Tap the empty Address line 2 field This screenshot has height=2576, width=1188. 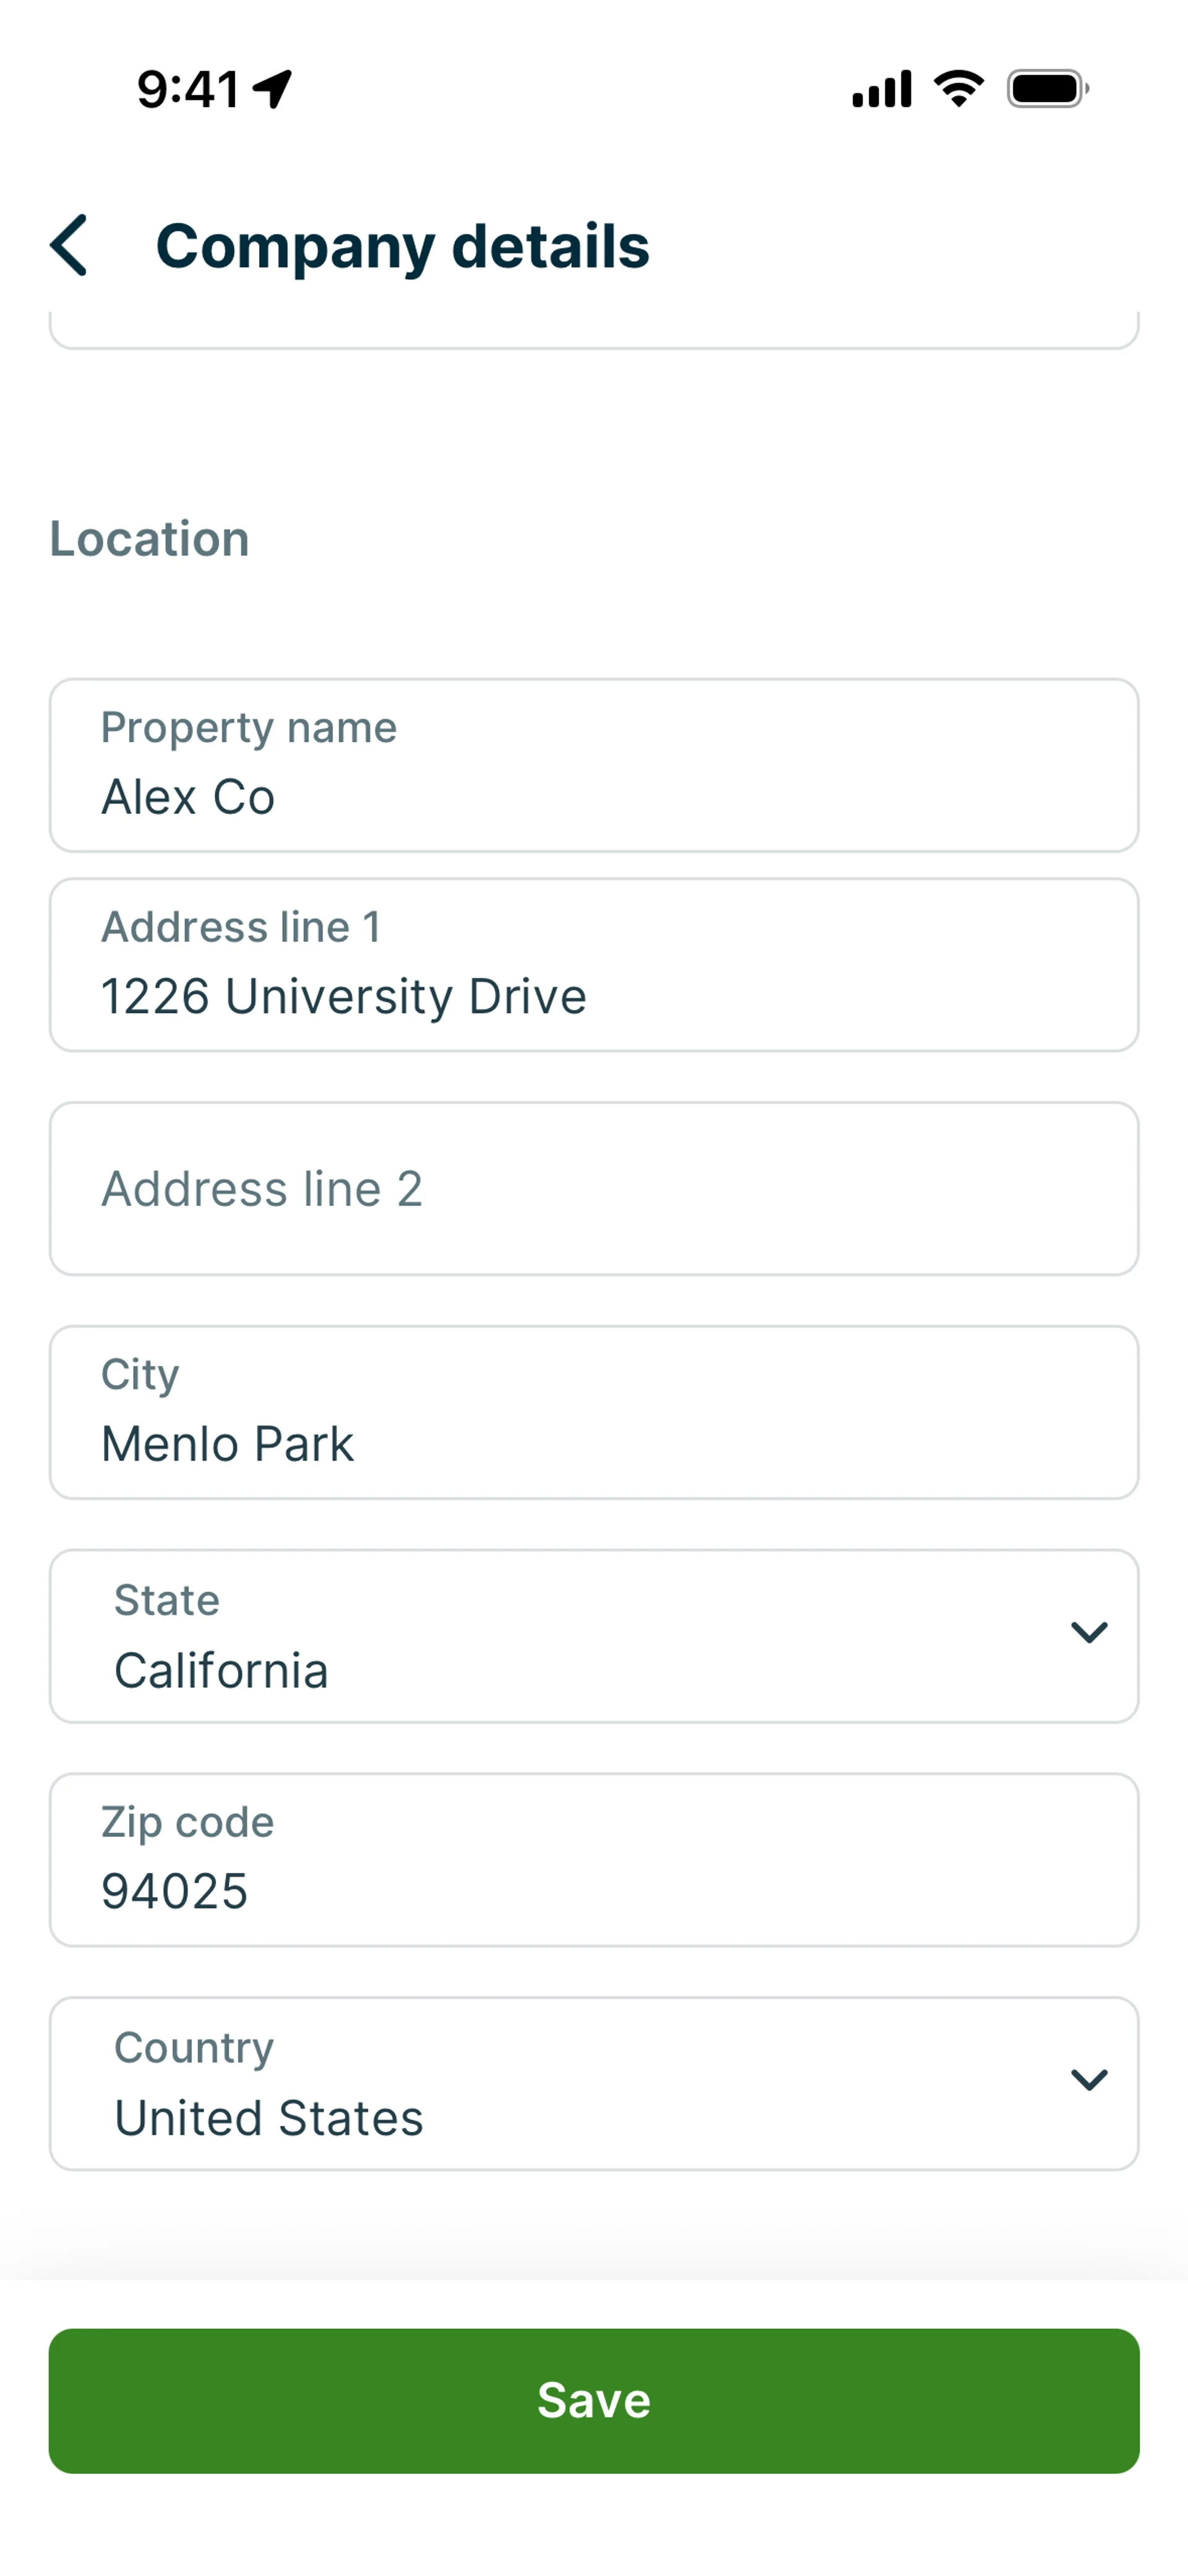594,1189
